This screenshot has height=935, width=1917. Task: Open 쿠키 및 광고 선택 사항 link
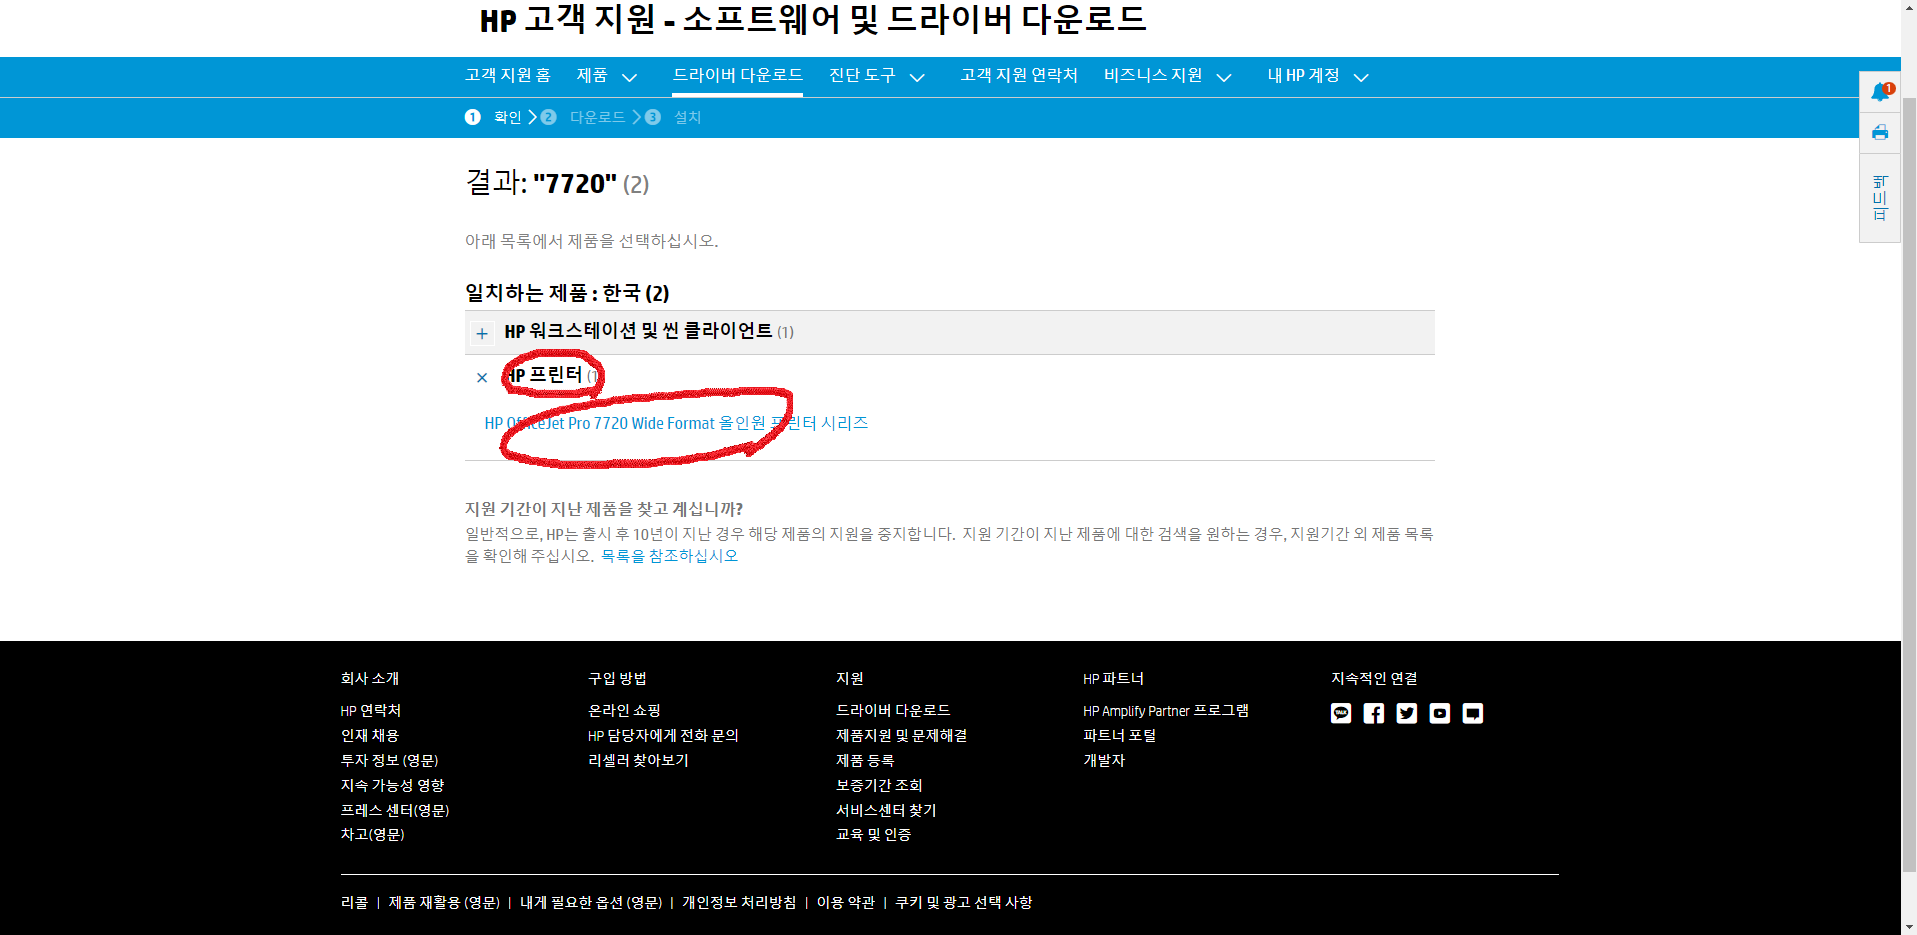point(963,903)
